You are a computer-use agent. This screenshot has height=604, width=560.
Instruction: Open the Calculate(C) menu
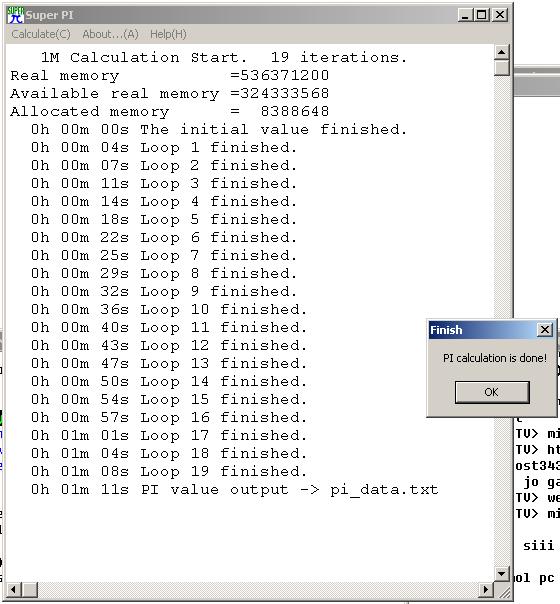tap(41, 34)
